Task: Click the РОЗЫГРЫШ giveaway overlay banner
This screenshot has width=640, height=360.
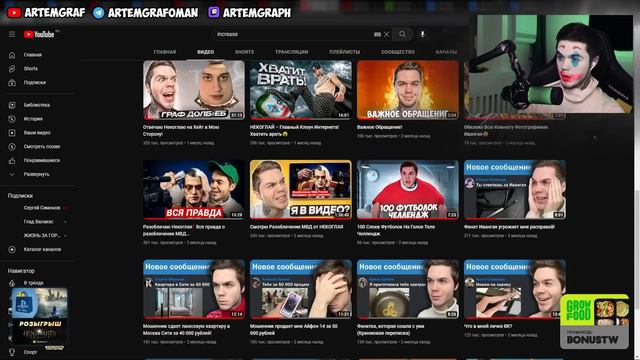Action: click(40, 319)
